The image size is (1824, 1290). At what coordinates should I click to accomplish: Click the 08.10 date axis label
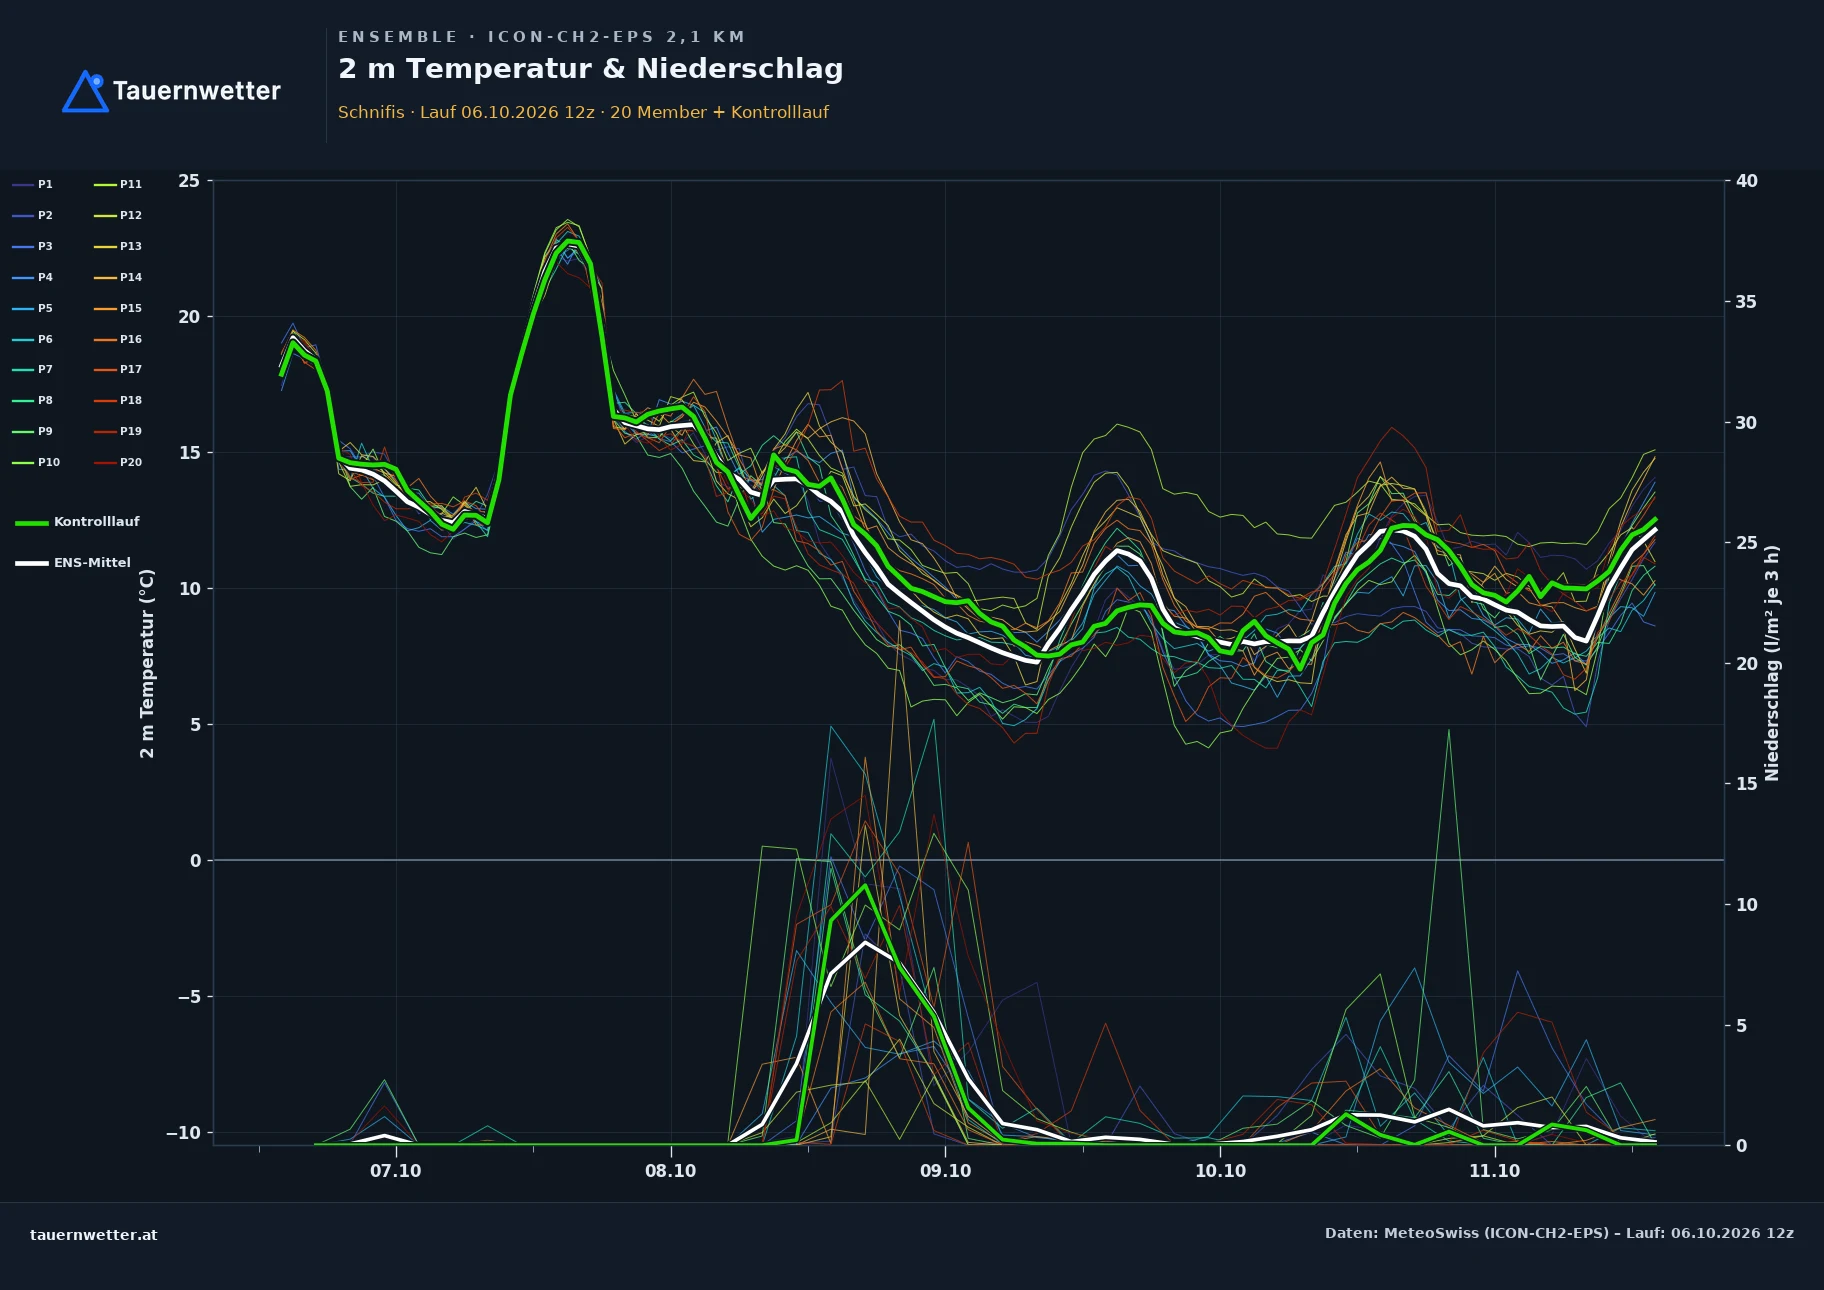tap(671, 1171)
